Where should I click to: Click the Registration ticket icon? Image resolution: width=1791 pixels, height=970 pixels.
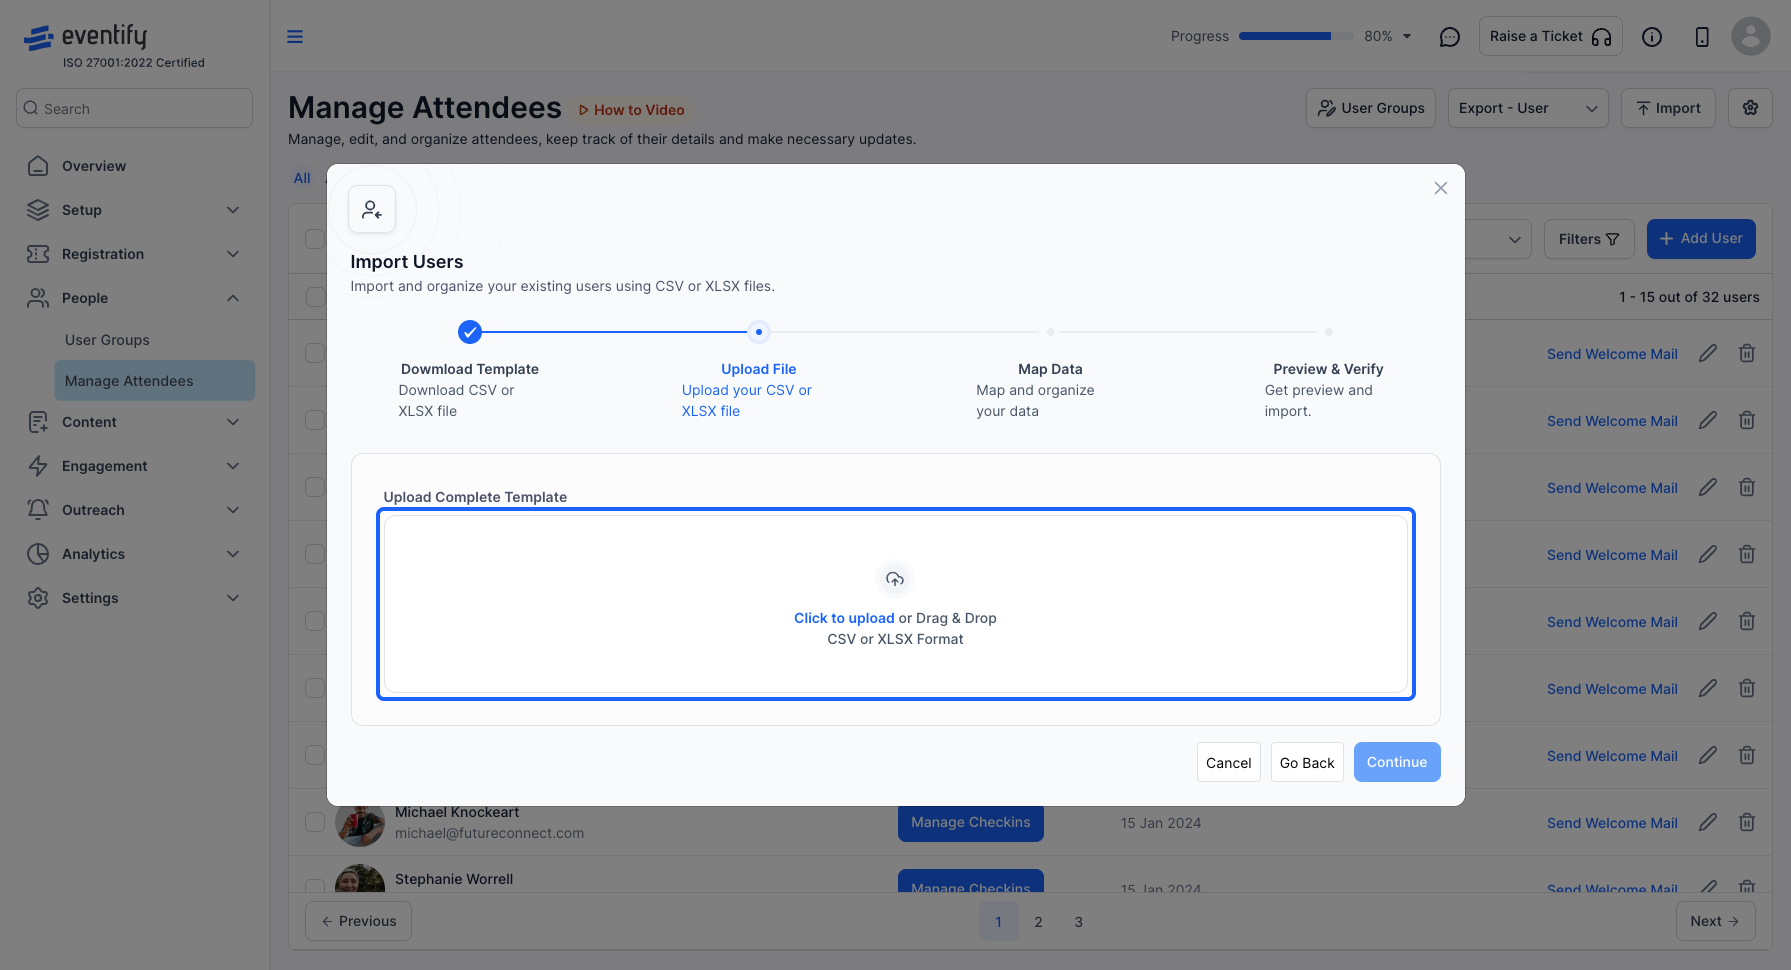tap(38, 254)
